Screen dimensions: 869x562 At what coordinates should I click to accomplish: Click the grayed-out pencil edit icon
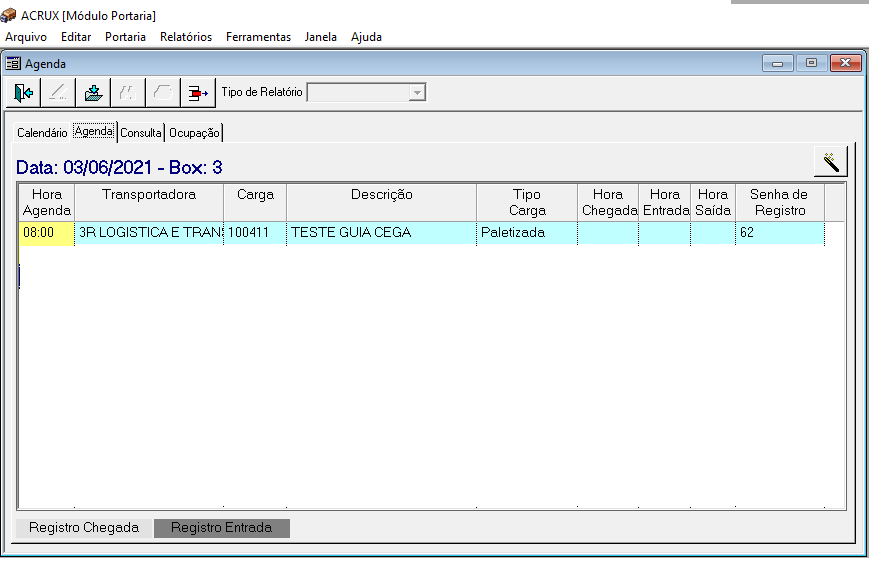58,93
